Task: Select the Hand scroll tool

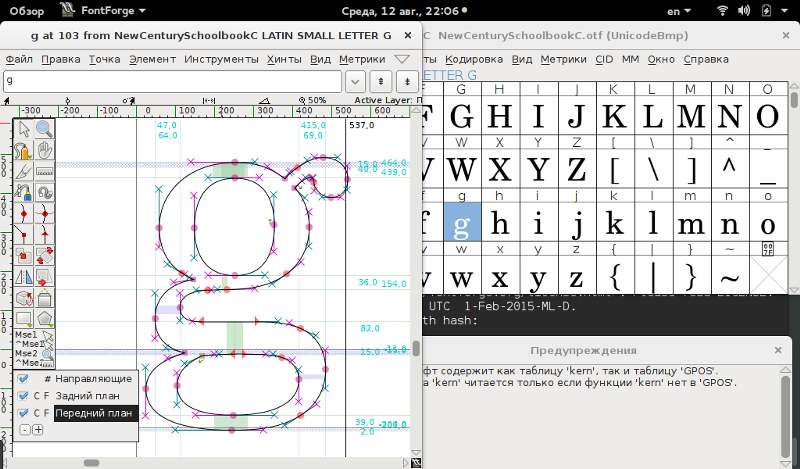Action: pos(44,151)
